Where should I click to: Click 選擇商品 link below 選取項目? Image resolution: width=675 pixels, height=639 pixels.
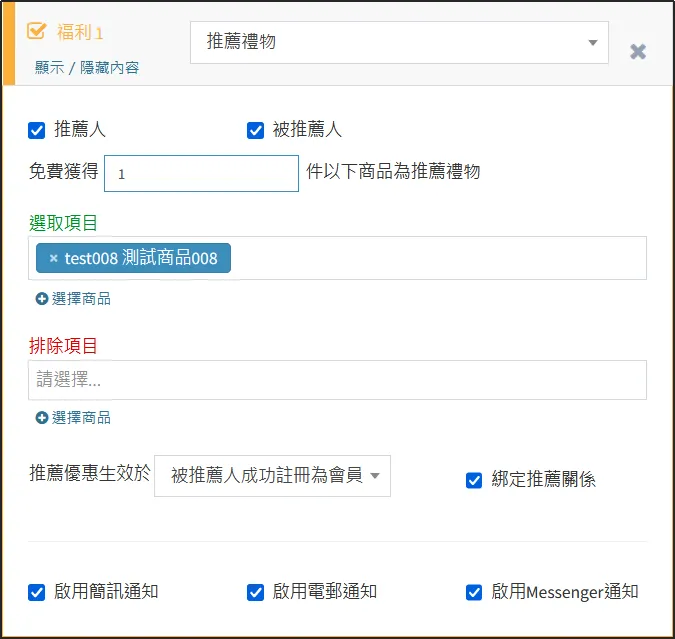(80, 299)
